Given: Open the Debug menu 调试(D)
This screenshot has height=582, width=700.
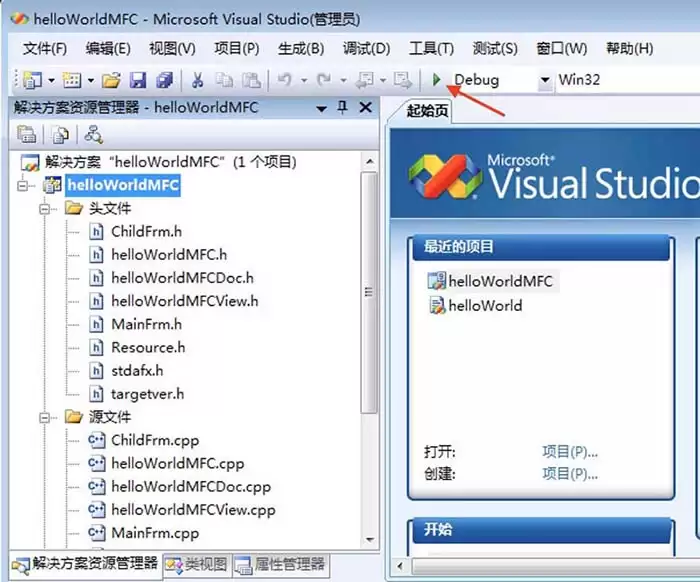Looking at the screenshot, I should coord(366,48).
